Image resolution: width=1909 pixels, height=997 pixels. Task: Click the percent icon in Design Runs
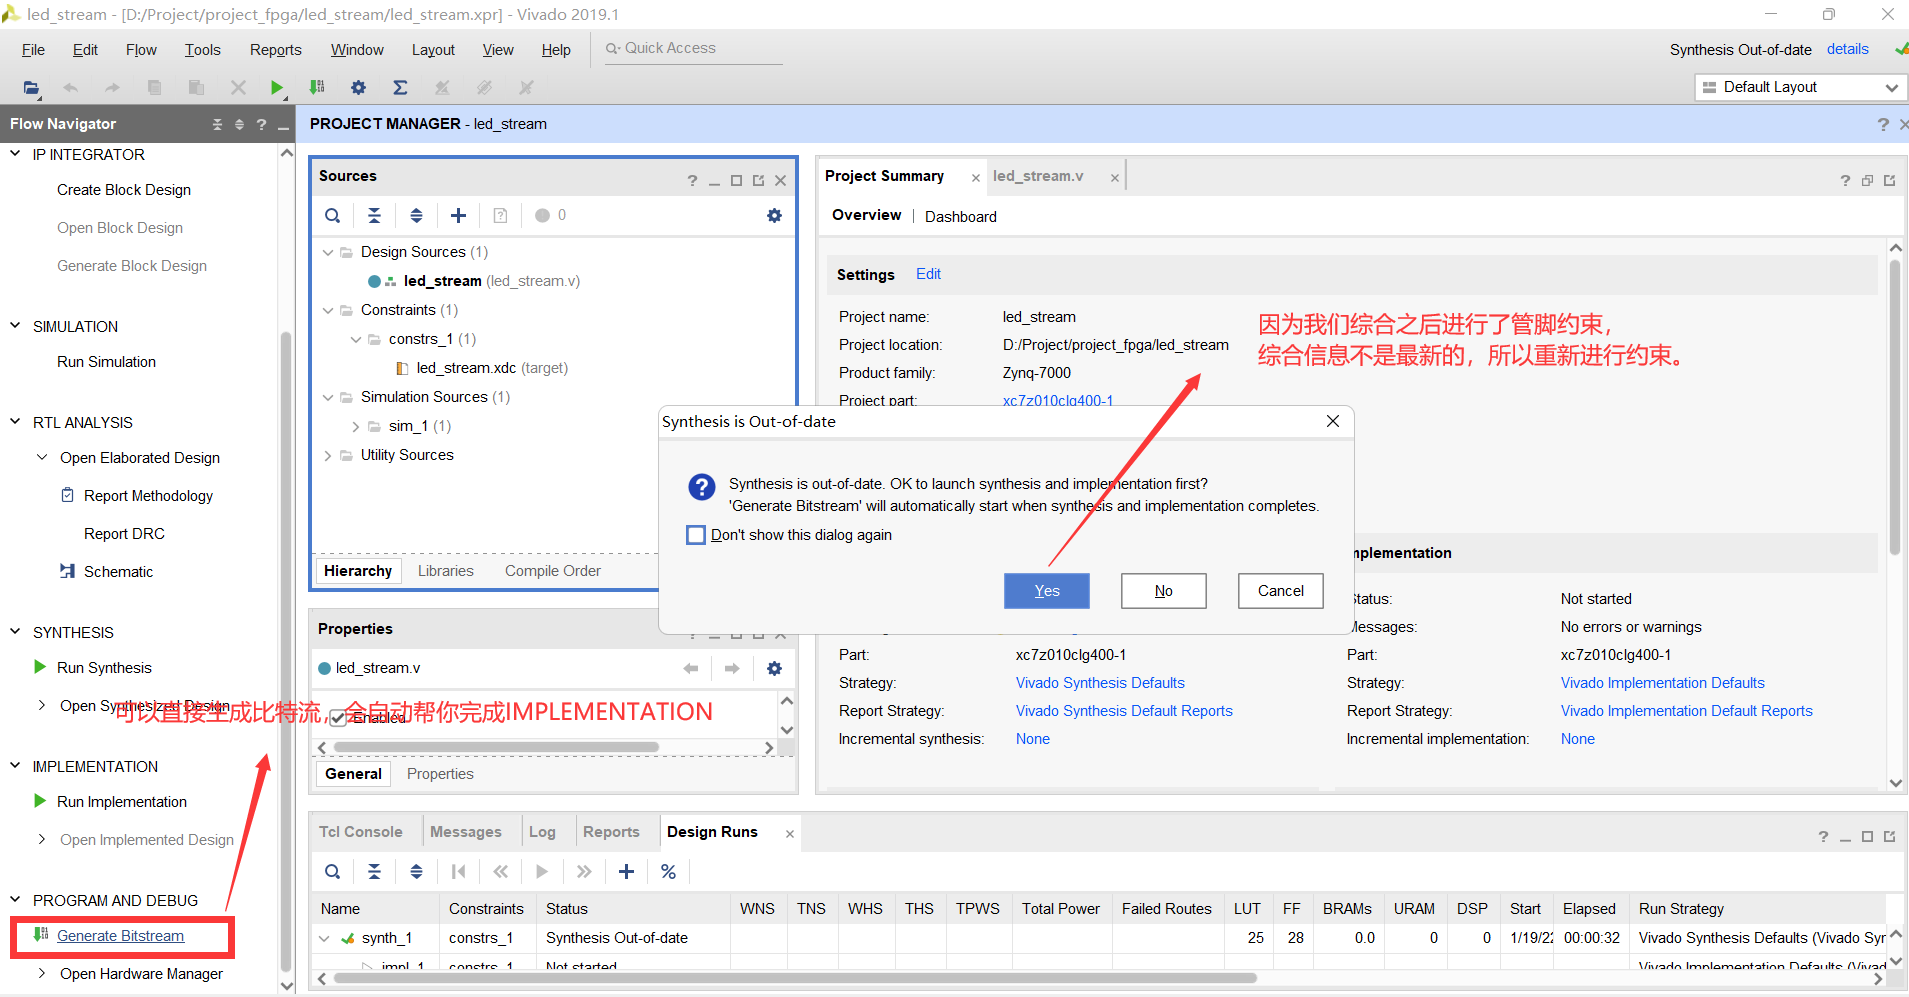point(668,872)
